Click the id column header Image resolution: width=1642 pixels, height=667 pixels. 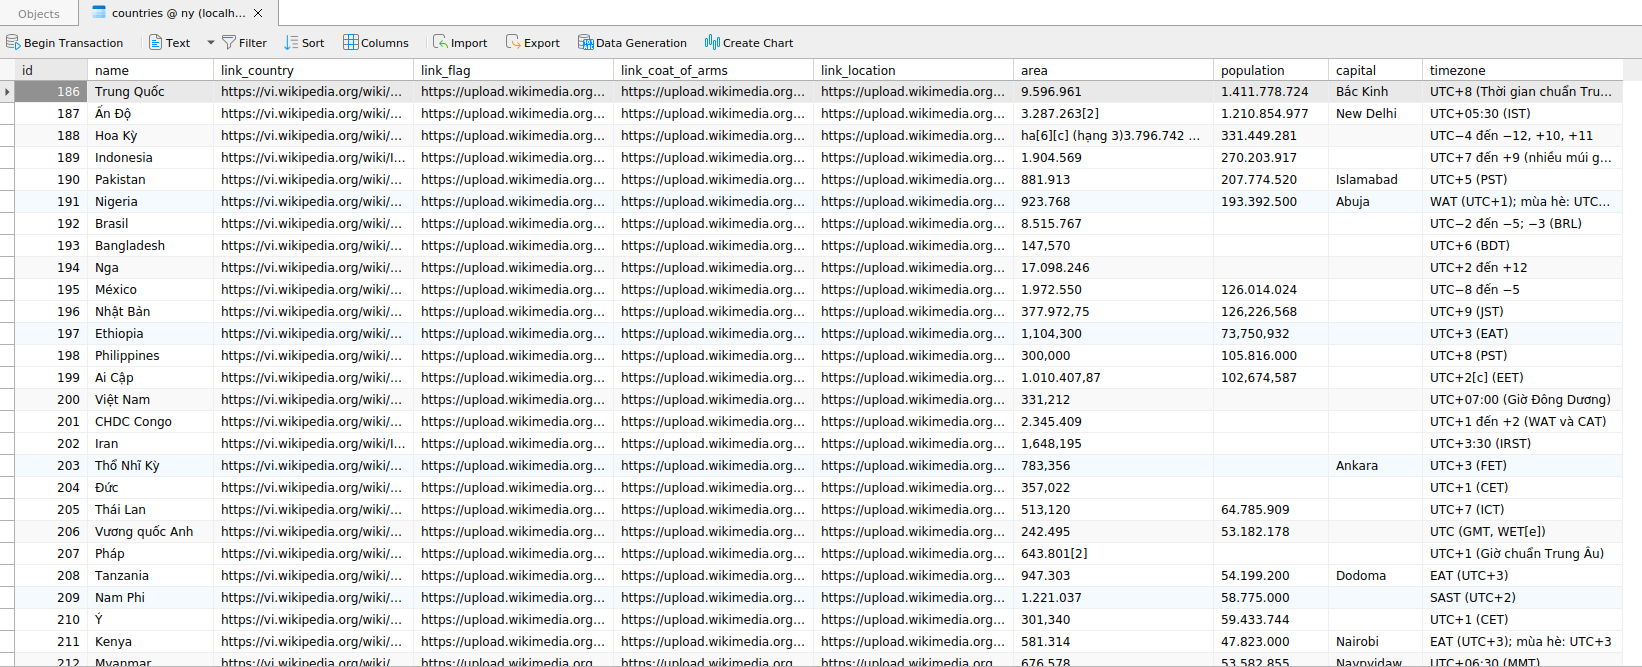tap(51, 70)
